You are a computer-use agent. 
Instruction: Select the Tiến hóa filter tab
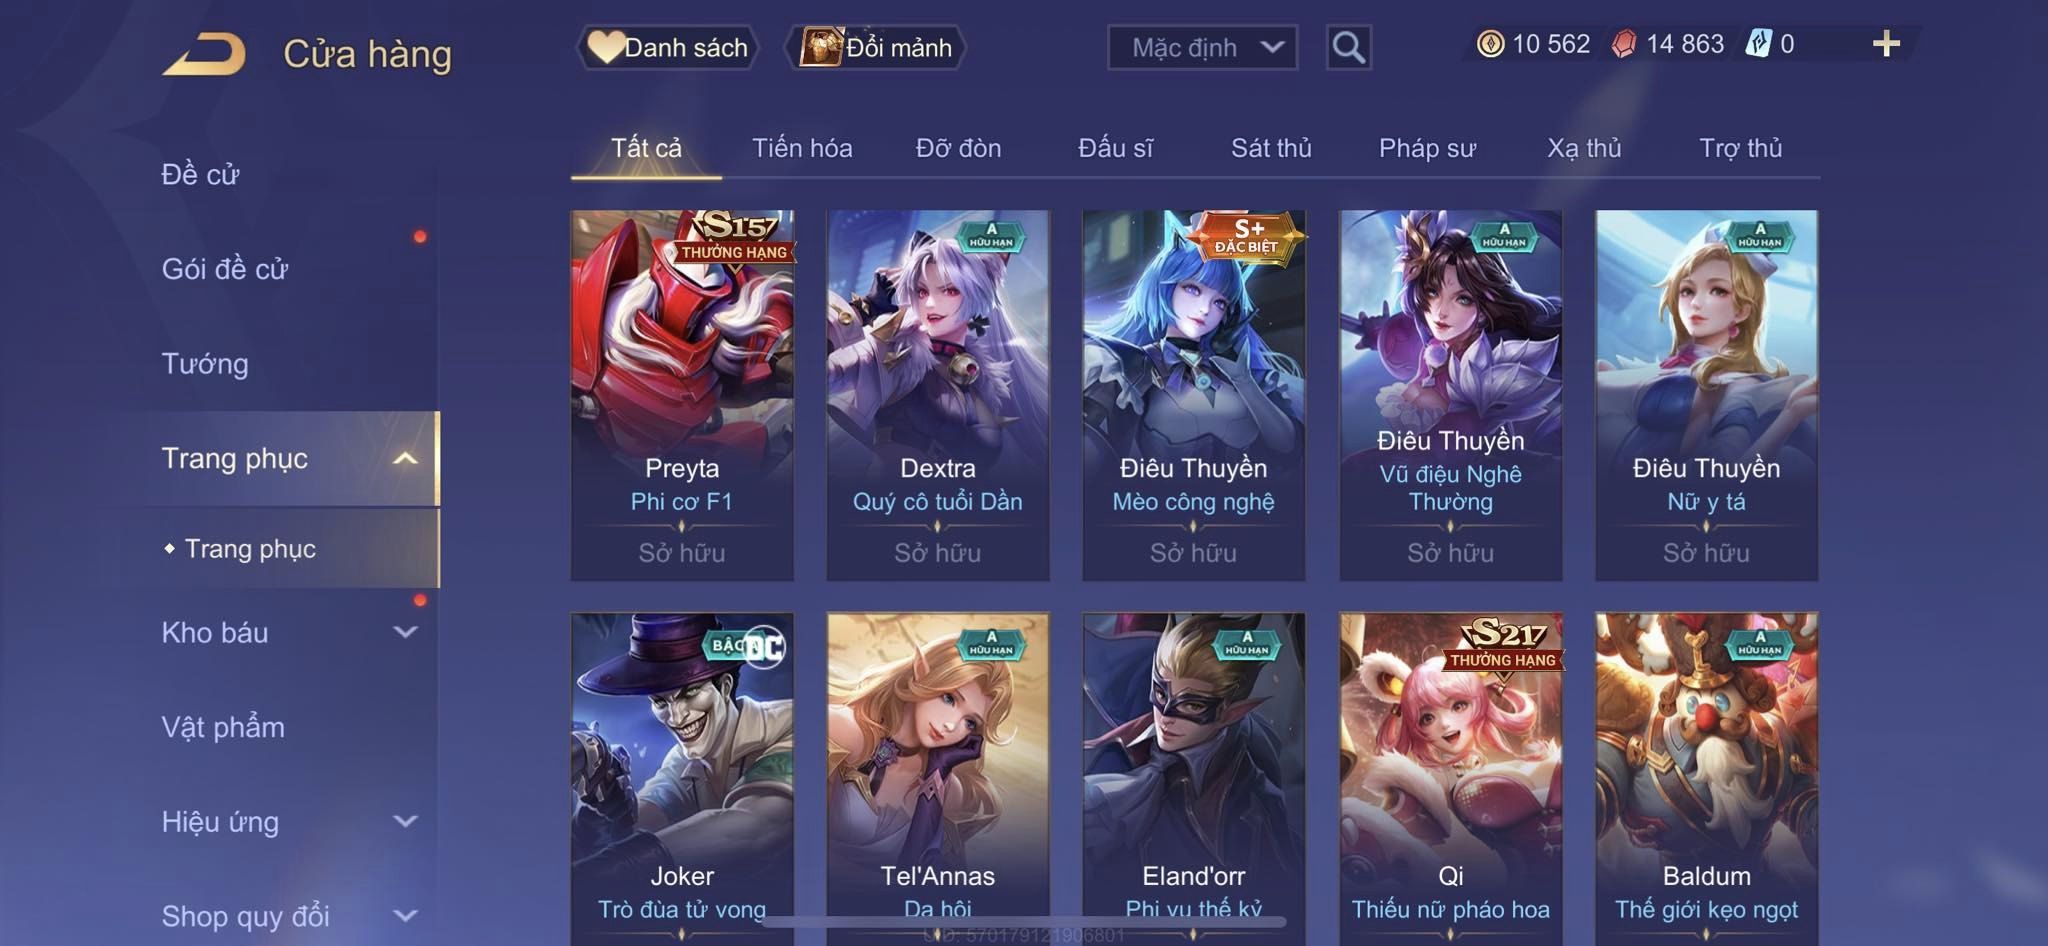(802, 148)
